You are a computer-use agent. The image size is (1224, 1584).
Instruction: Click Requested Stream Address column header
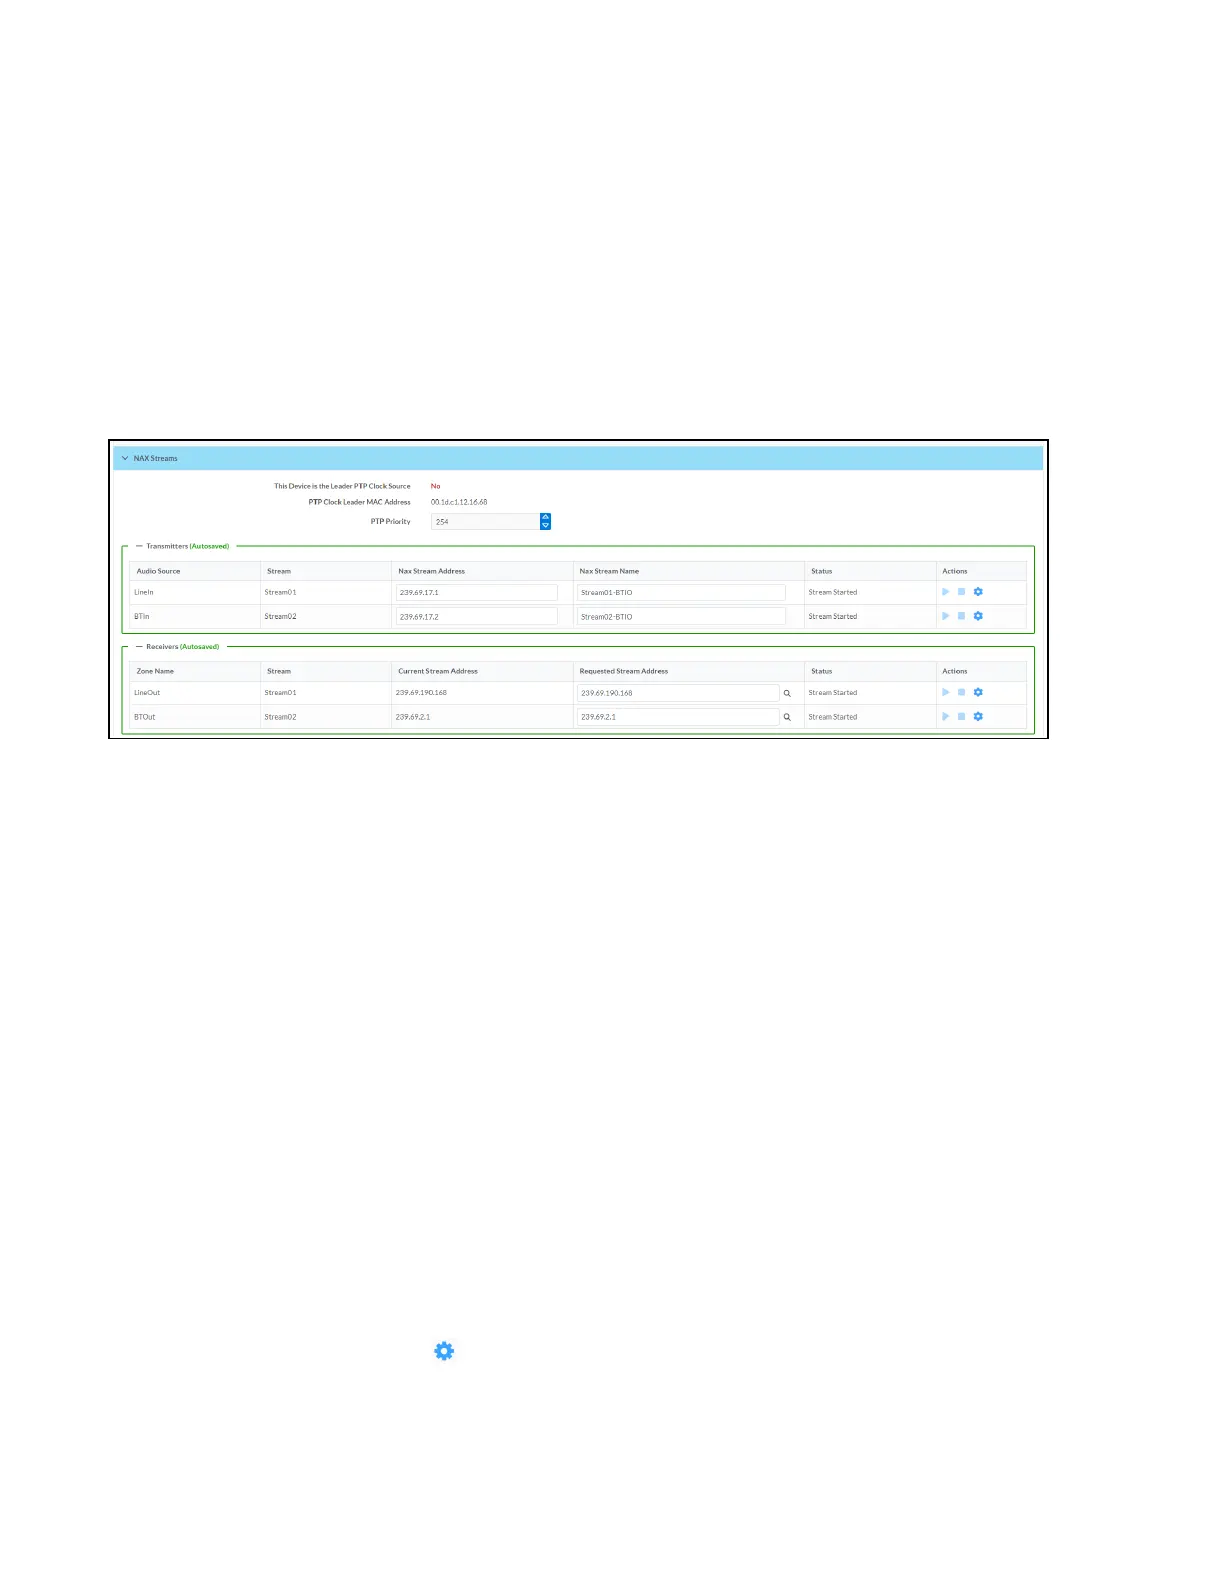624,671
